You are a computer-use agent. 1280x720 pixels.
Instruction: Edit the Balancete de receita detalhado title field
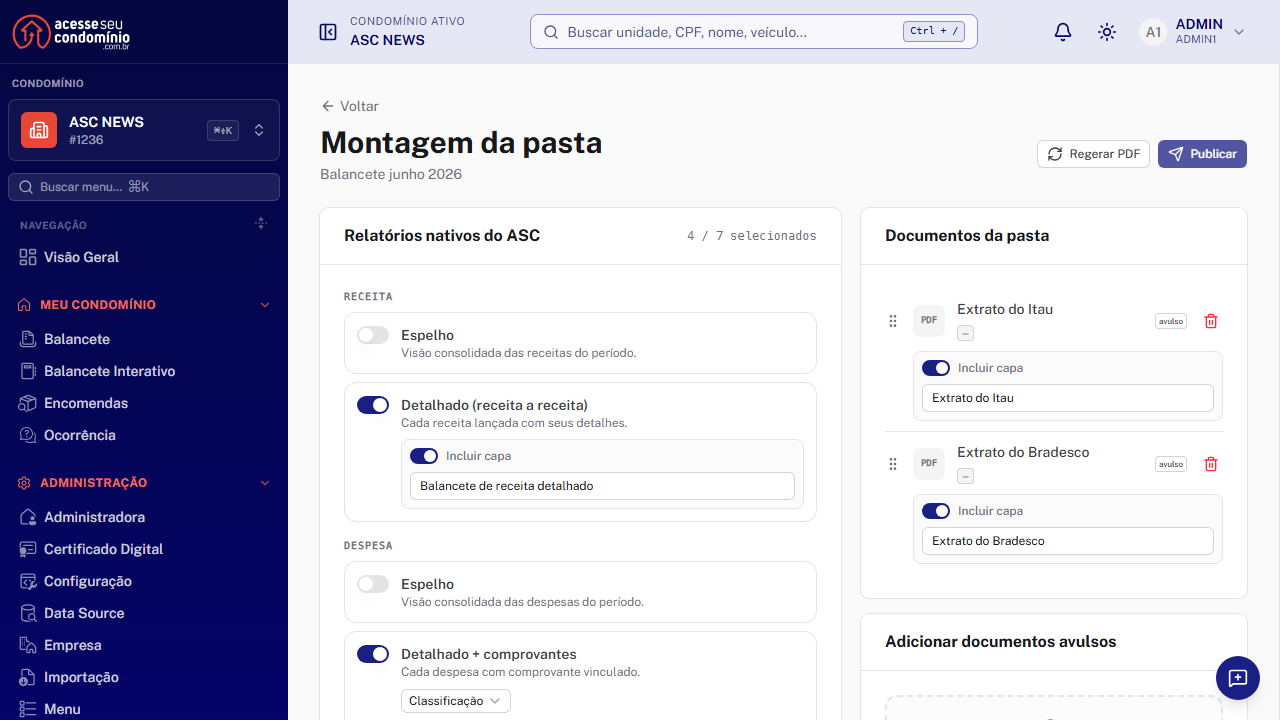(602, 486)
